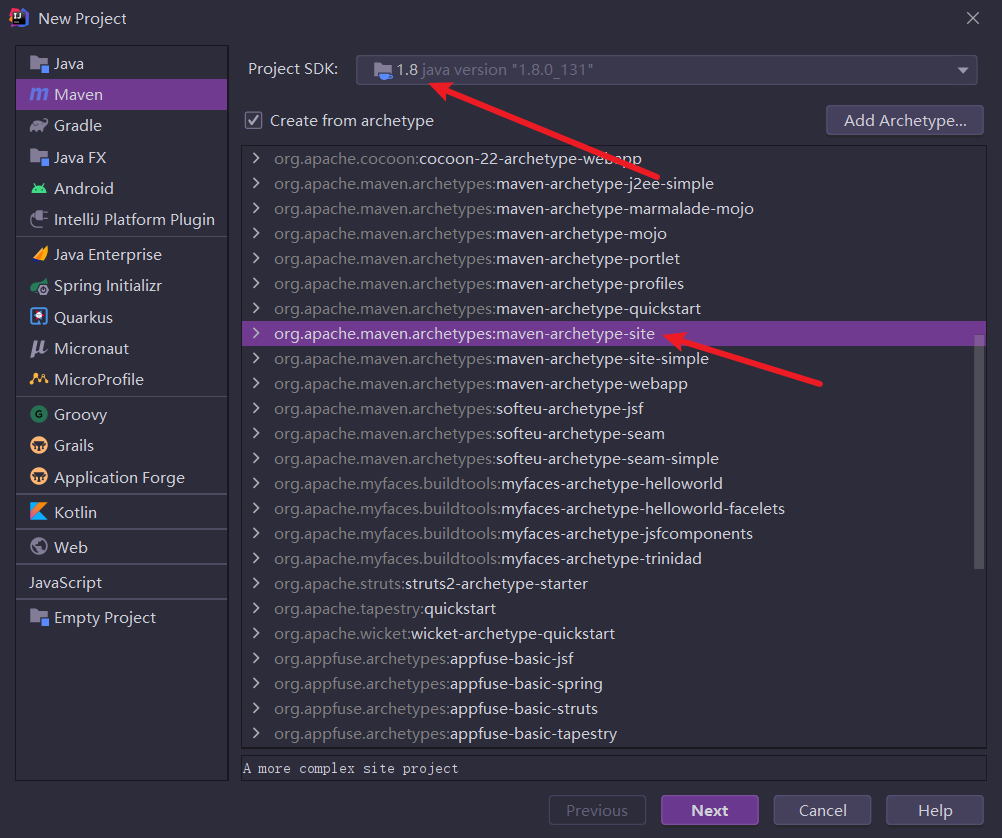Click the Java Enterprise icon
1002x838 pixels.
pos(39,254)
